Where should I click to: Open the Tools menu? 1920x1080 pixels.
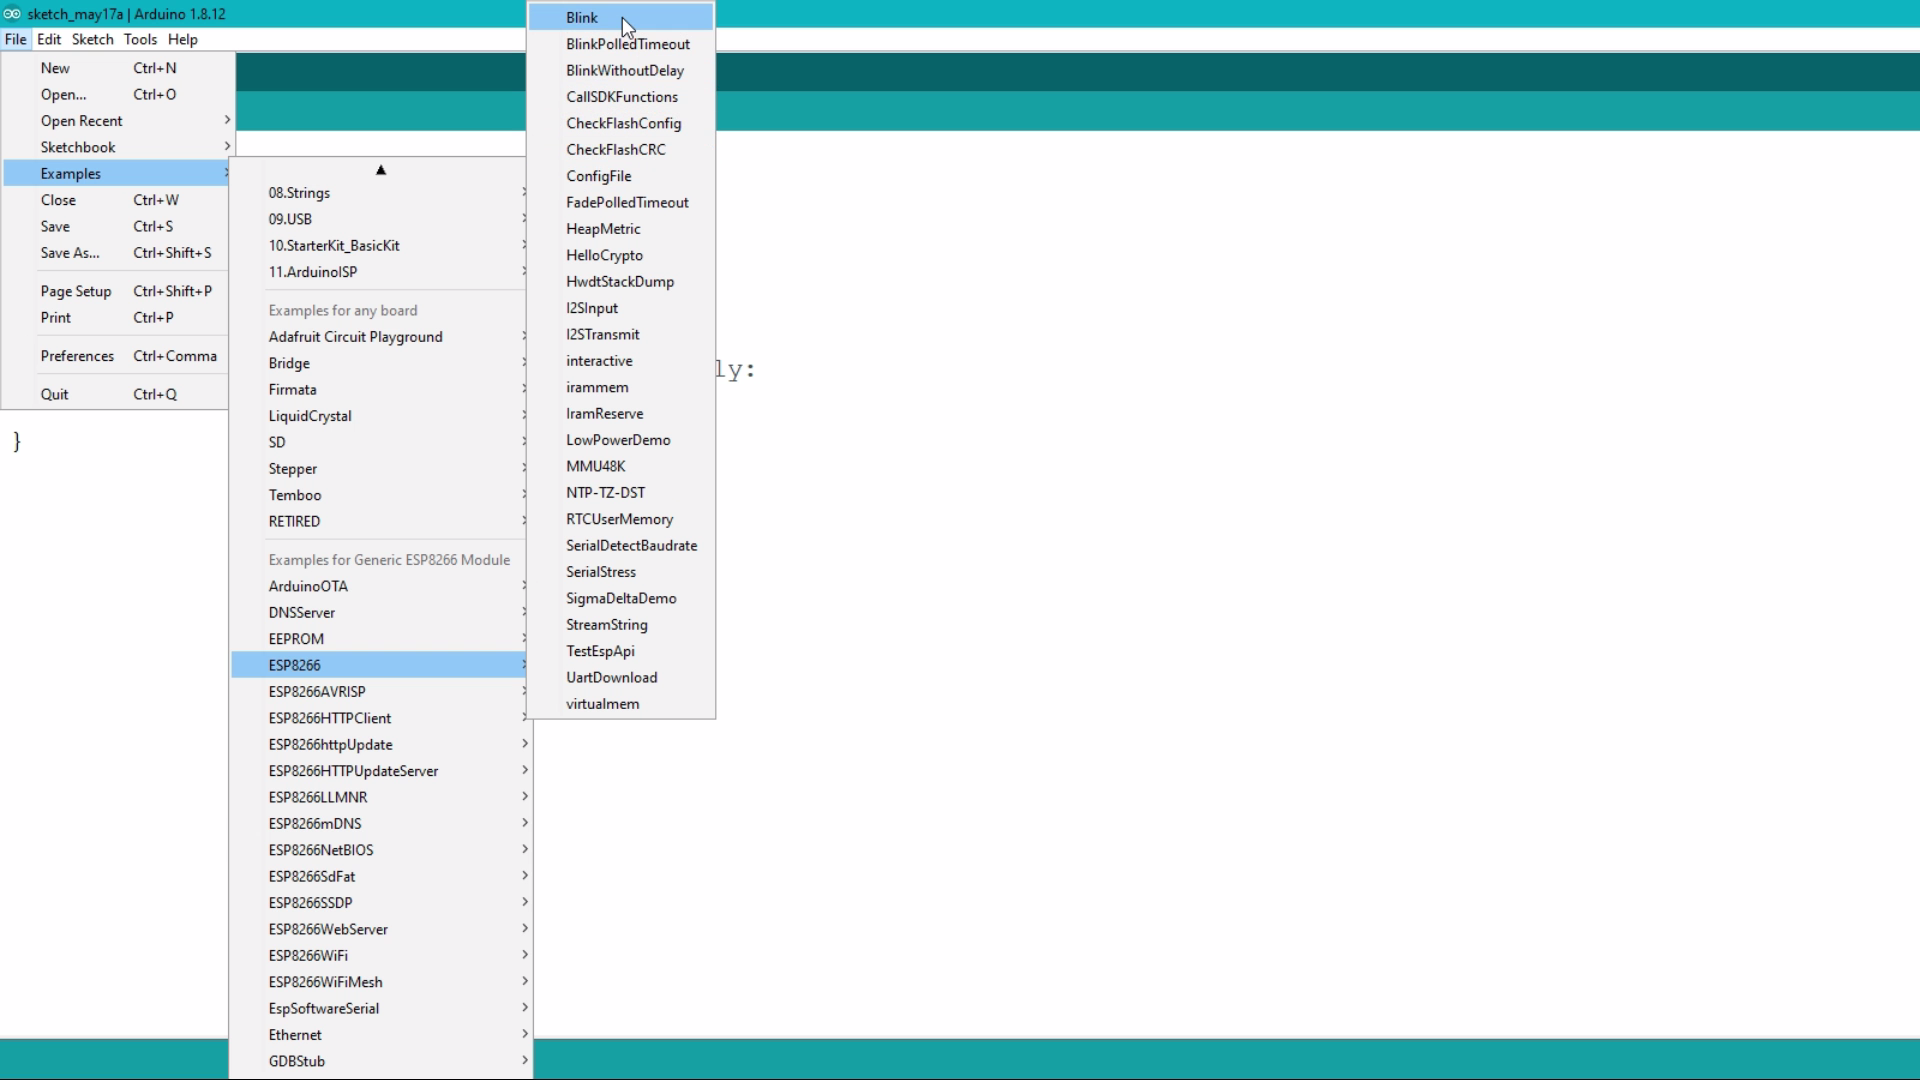click(140, 39)
